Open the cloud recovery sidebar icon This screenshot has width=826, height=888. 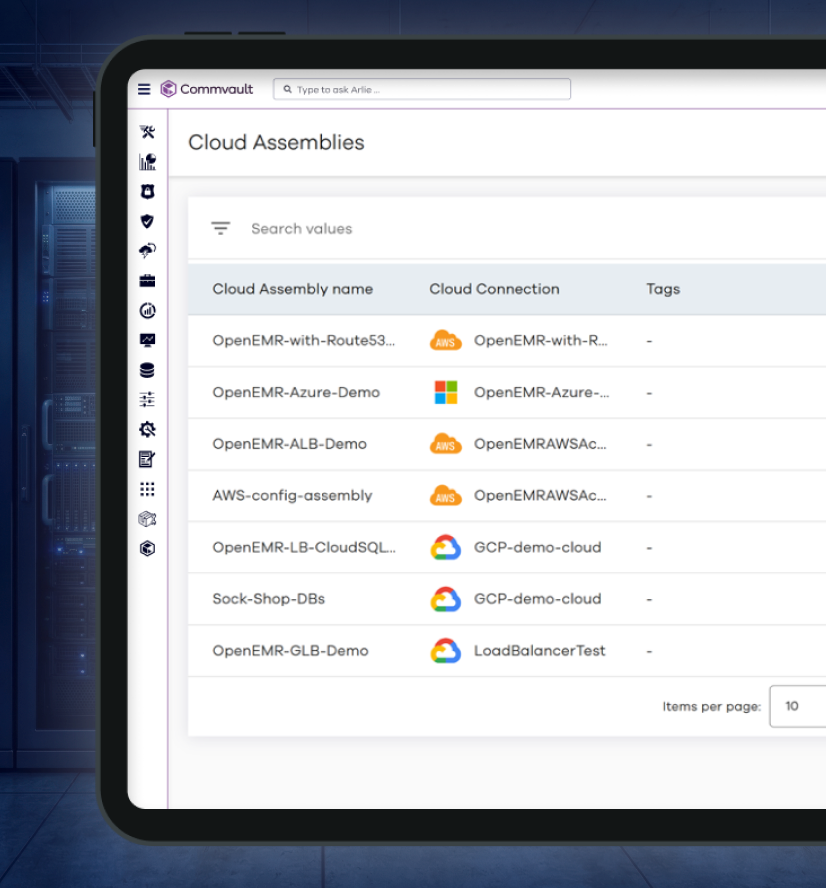click(x=147, y=251)
